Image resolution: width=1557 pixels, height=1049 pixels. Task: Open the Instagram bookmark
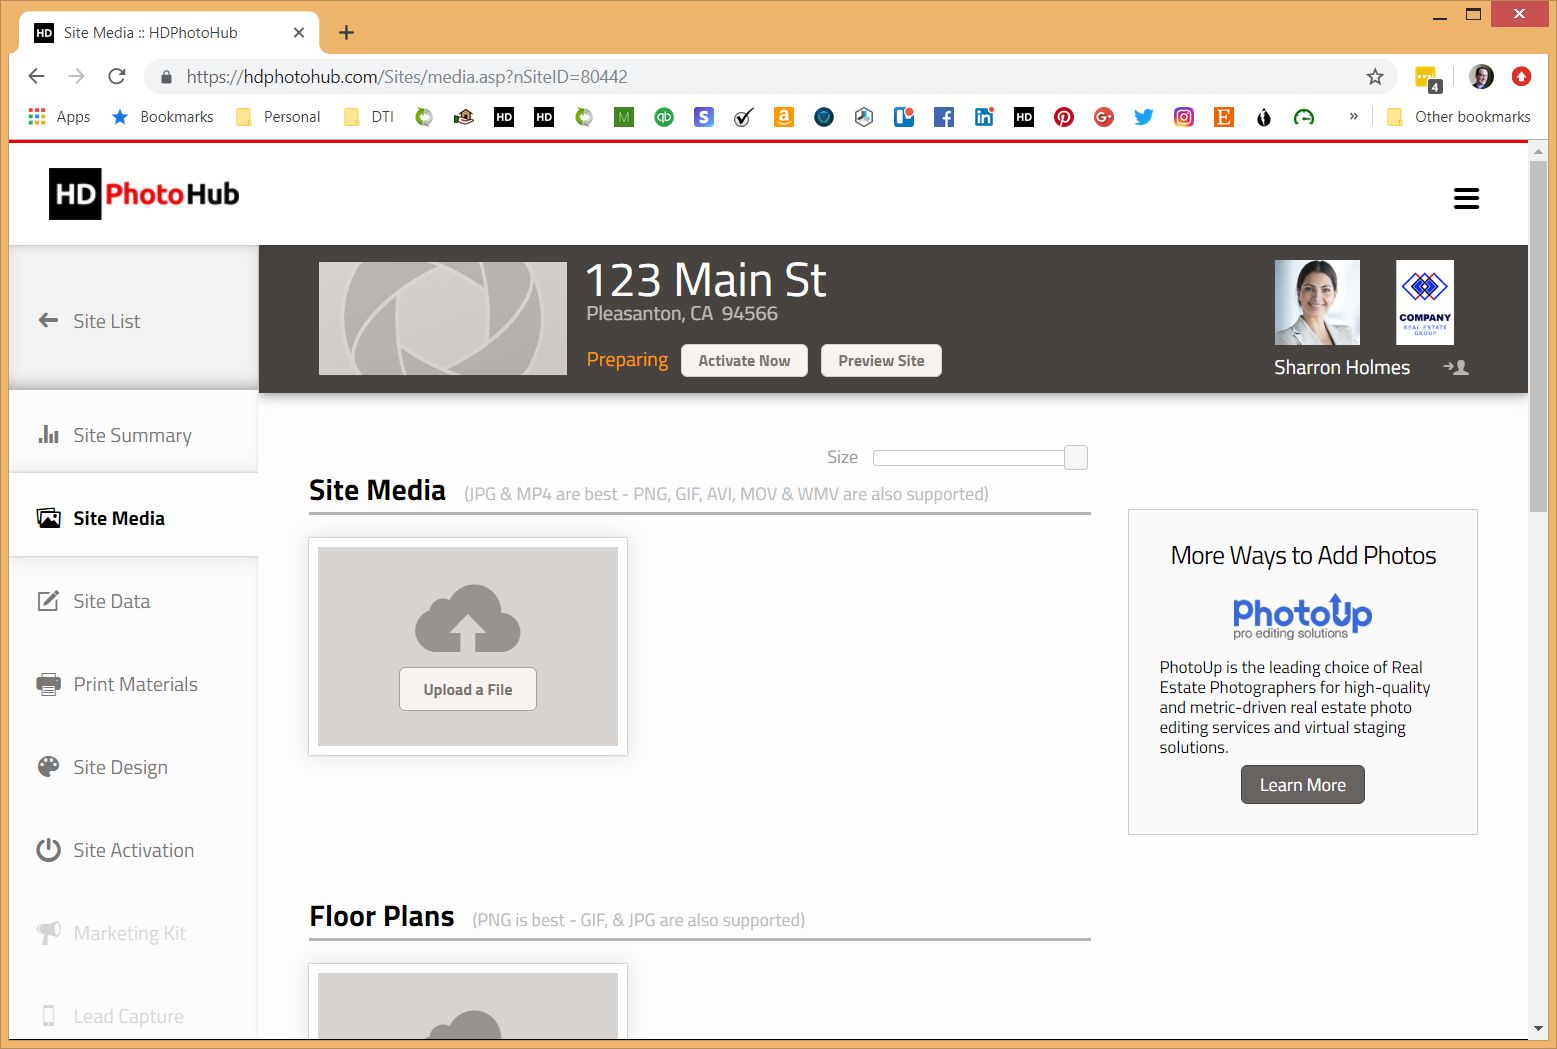pos(1184,117)
